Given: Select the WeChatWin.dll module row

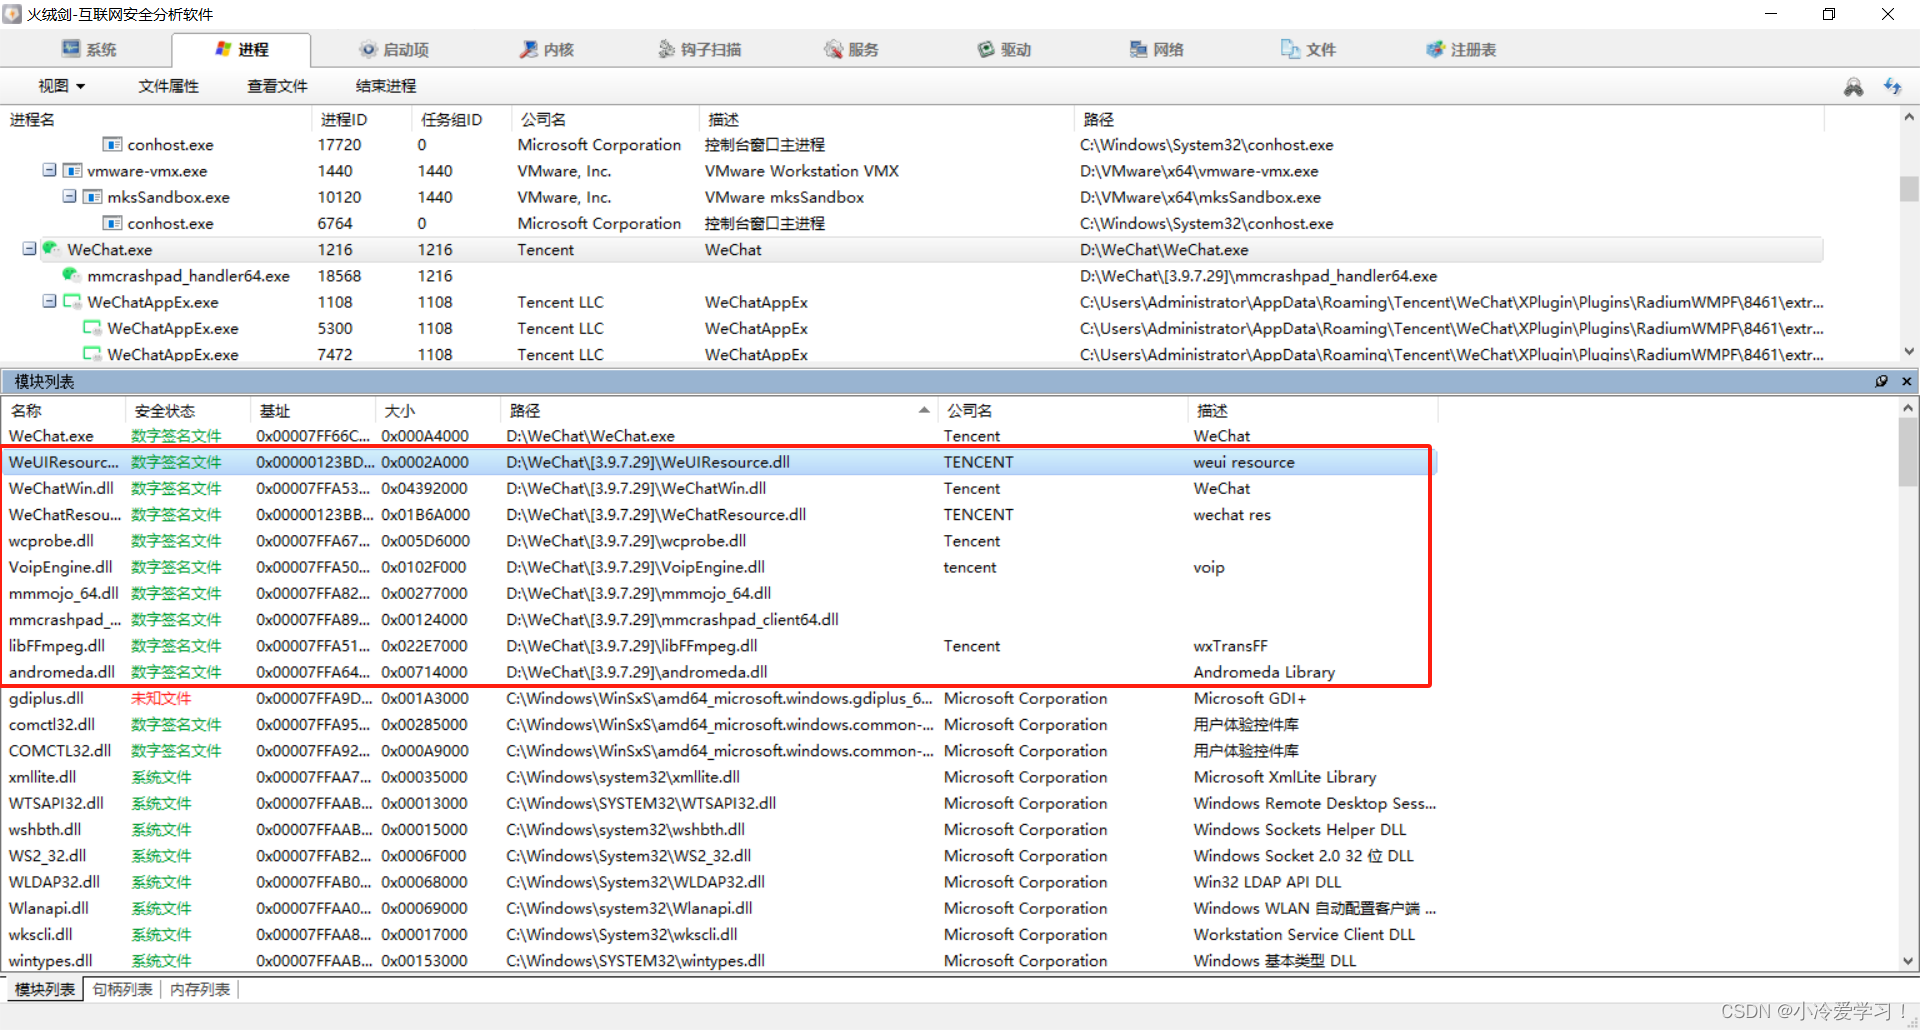Looking at the screenshot, I should click(x=719, y=488).
